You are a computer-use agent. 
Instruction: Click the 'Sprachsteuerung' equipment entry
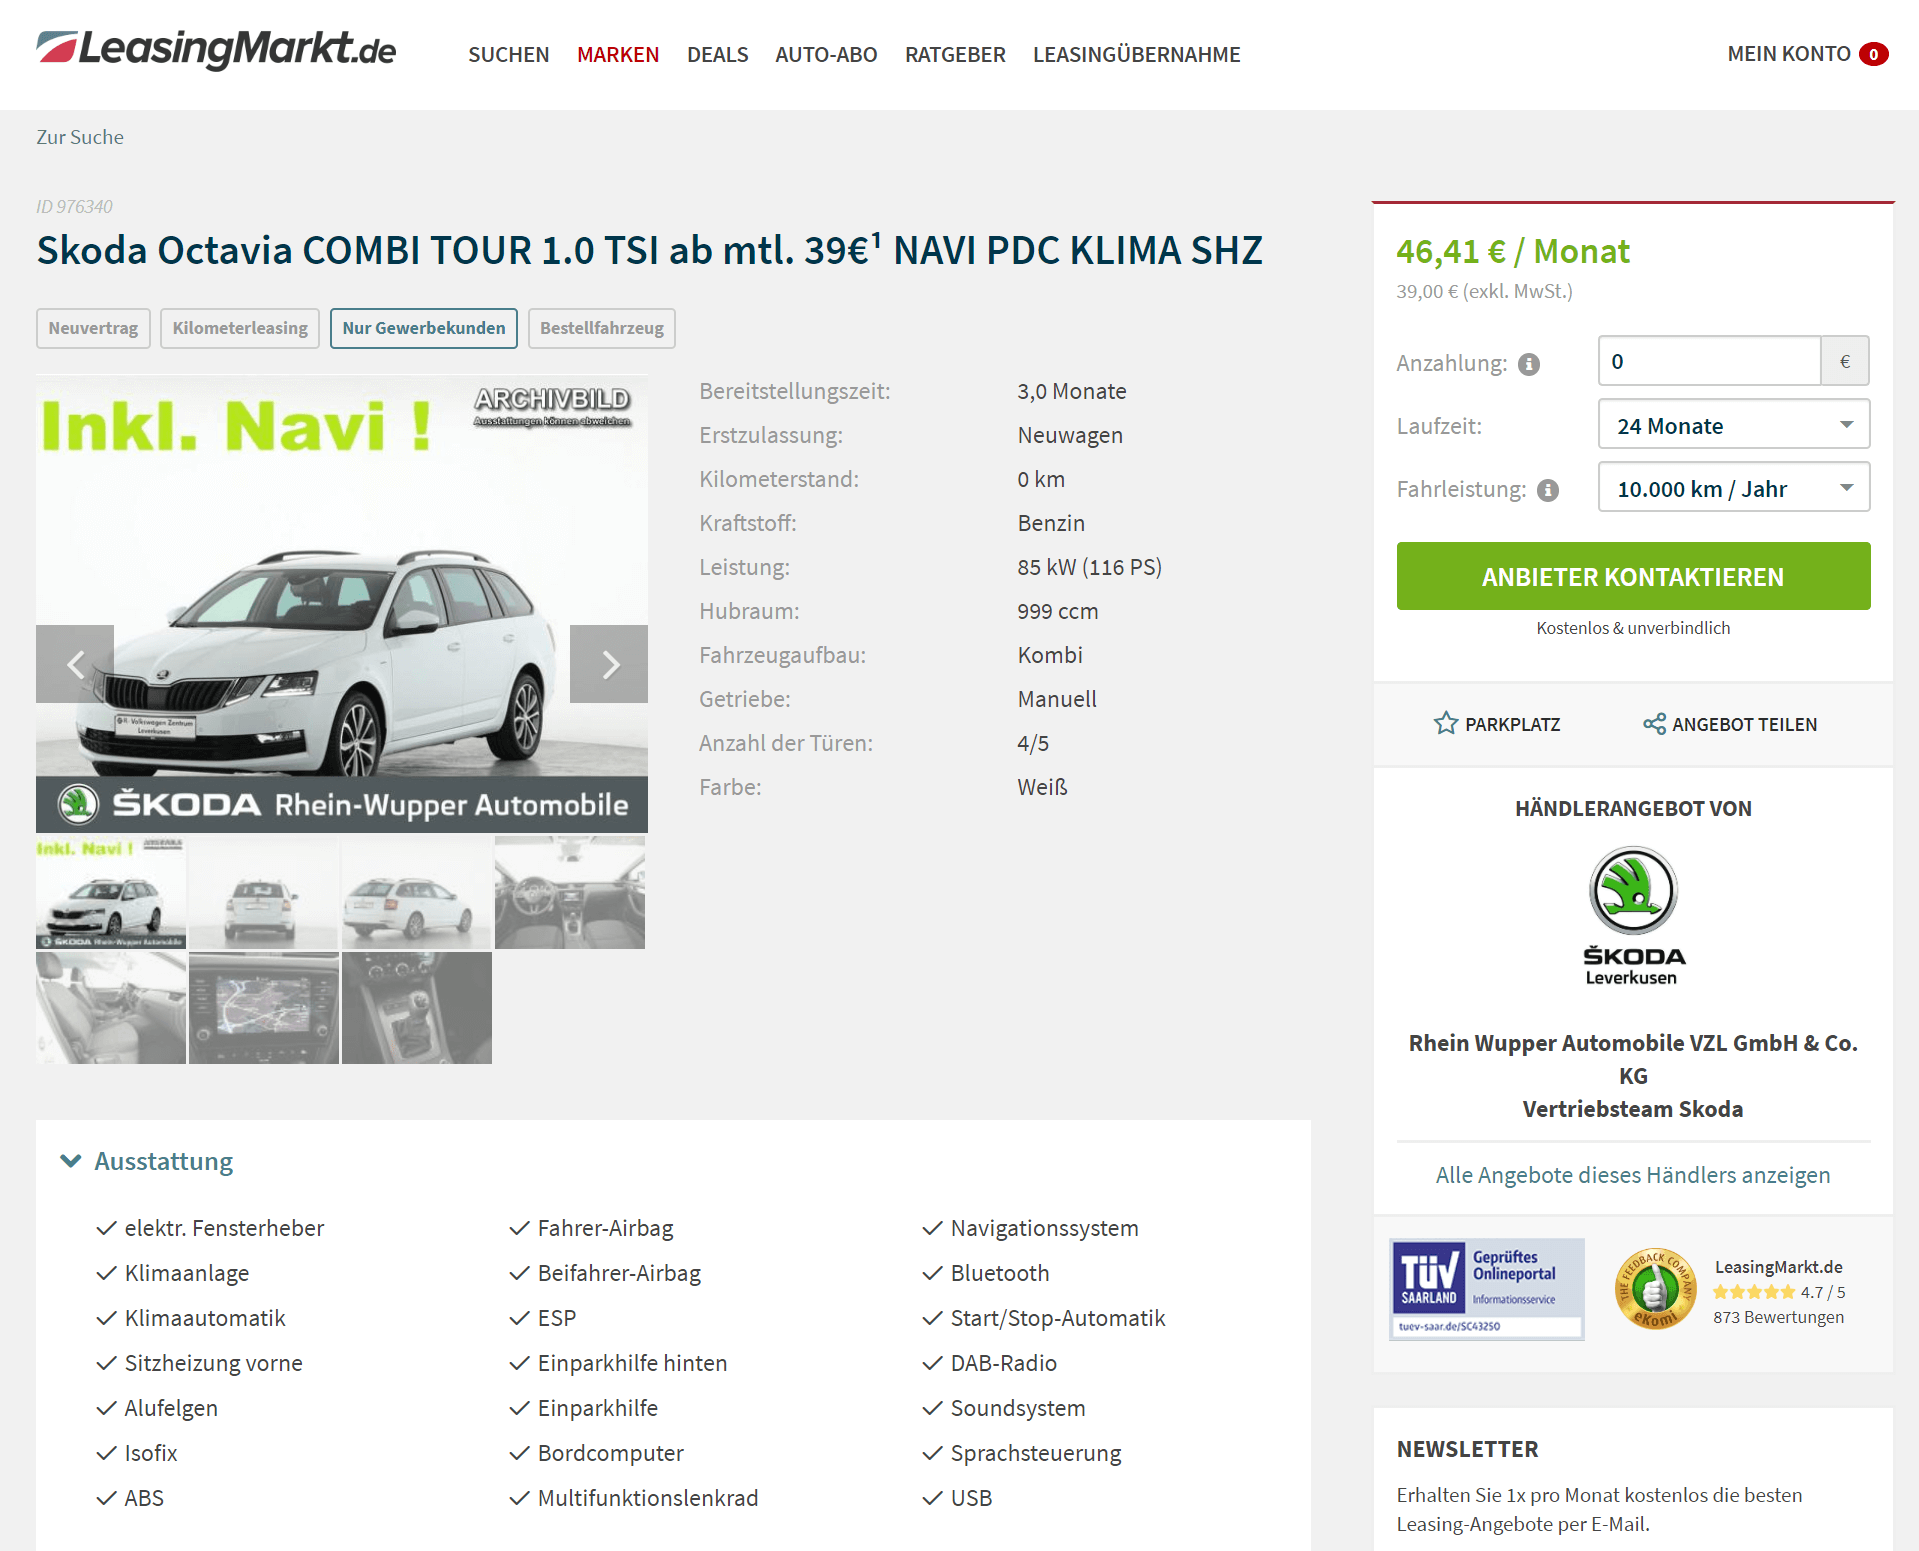1036,1453
